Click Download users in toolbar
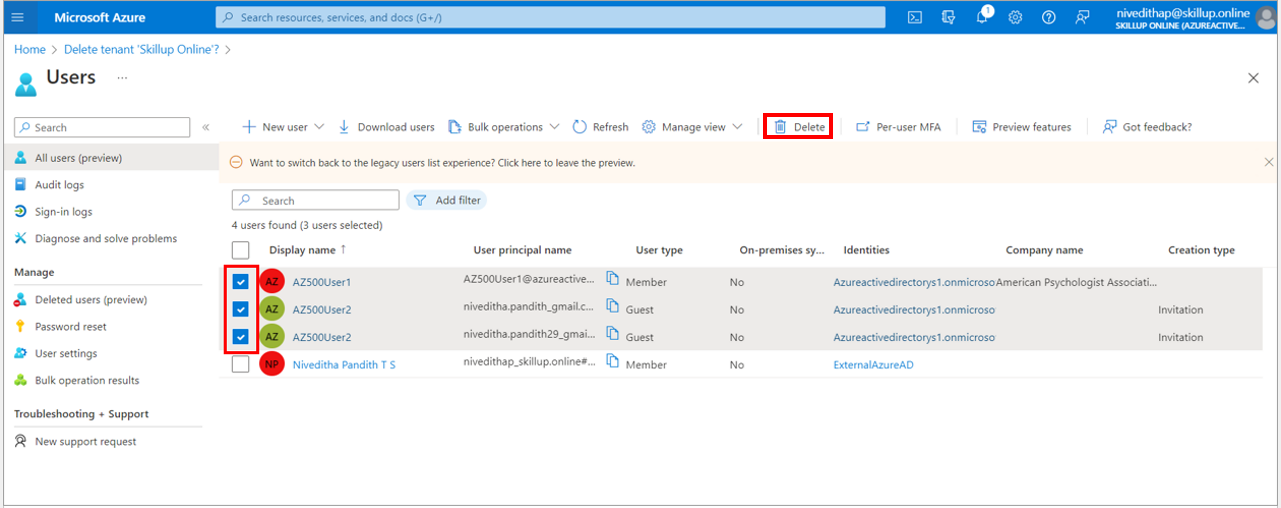 386,127
